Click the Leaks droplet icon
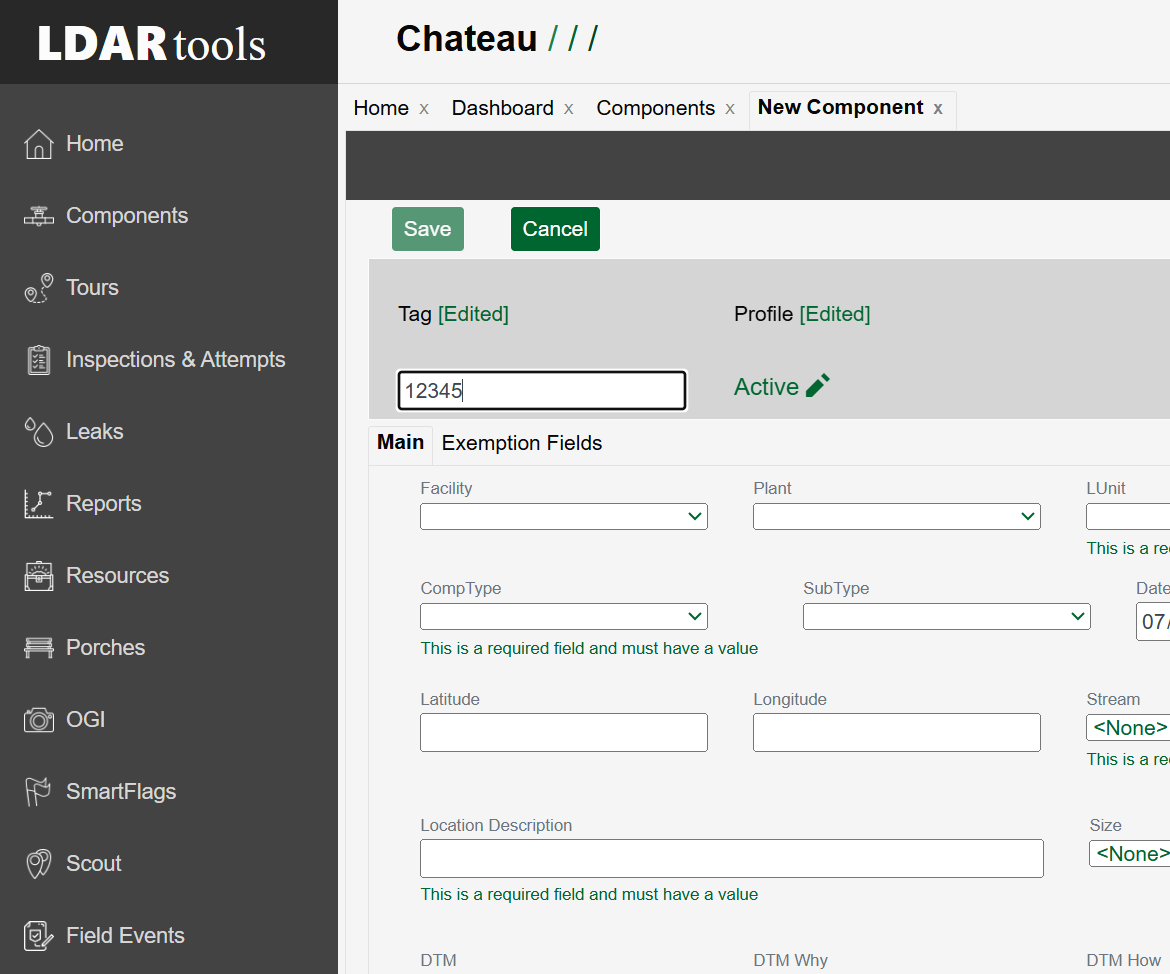Screen dimensions: 1170x974 [38, 432]
